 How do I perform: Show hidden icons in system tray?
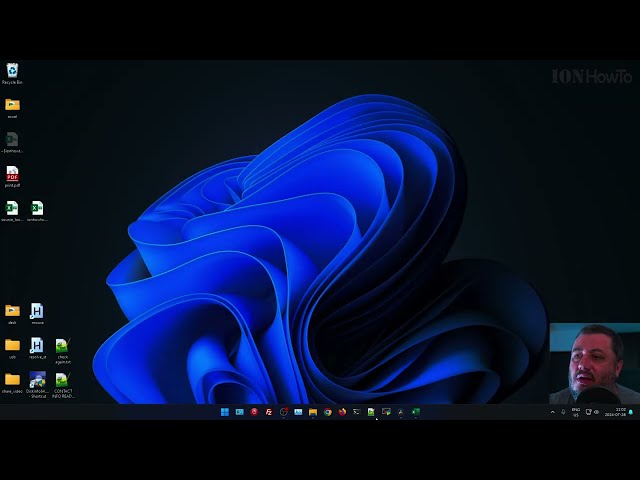(x=553, y=412)
